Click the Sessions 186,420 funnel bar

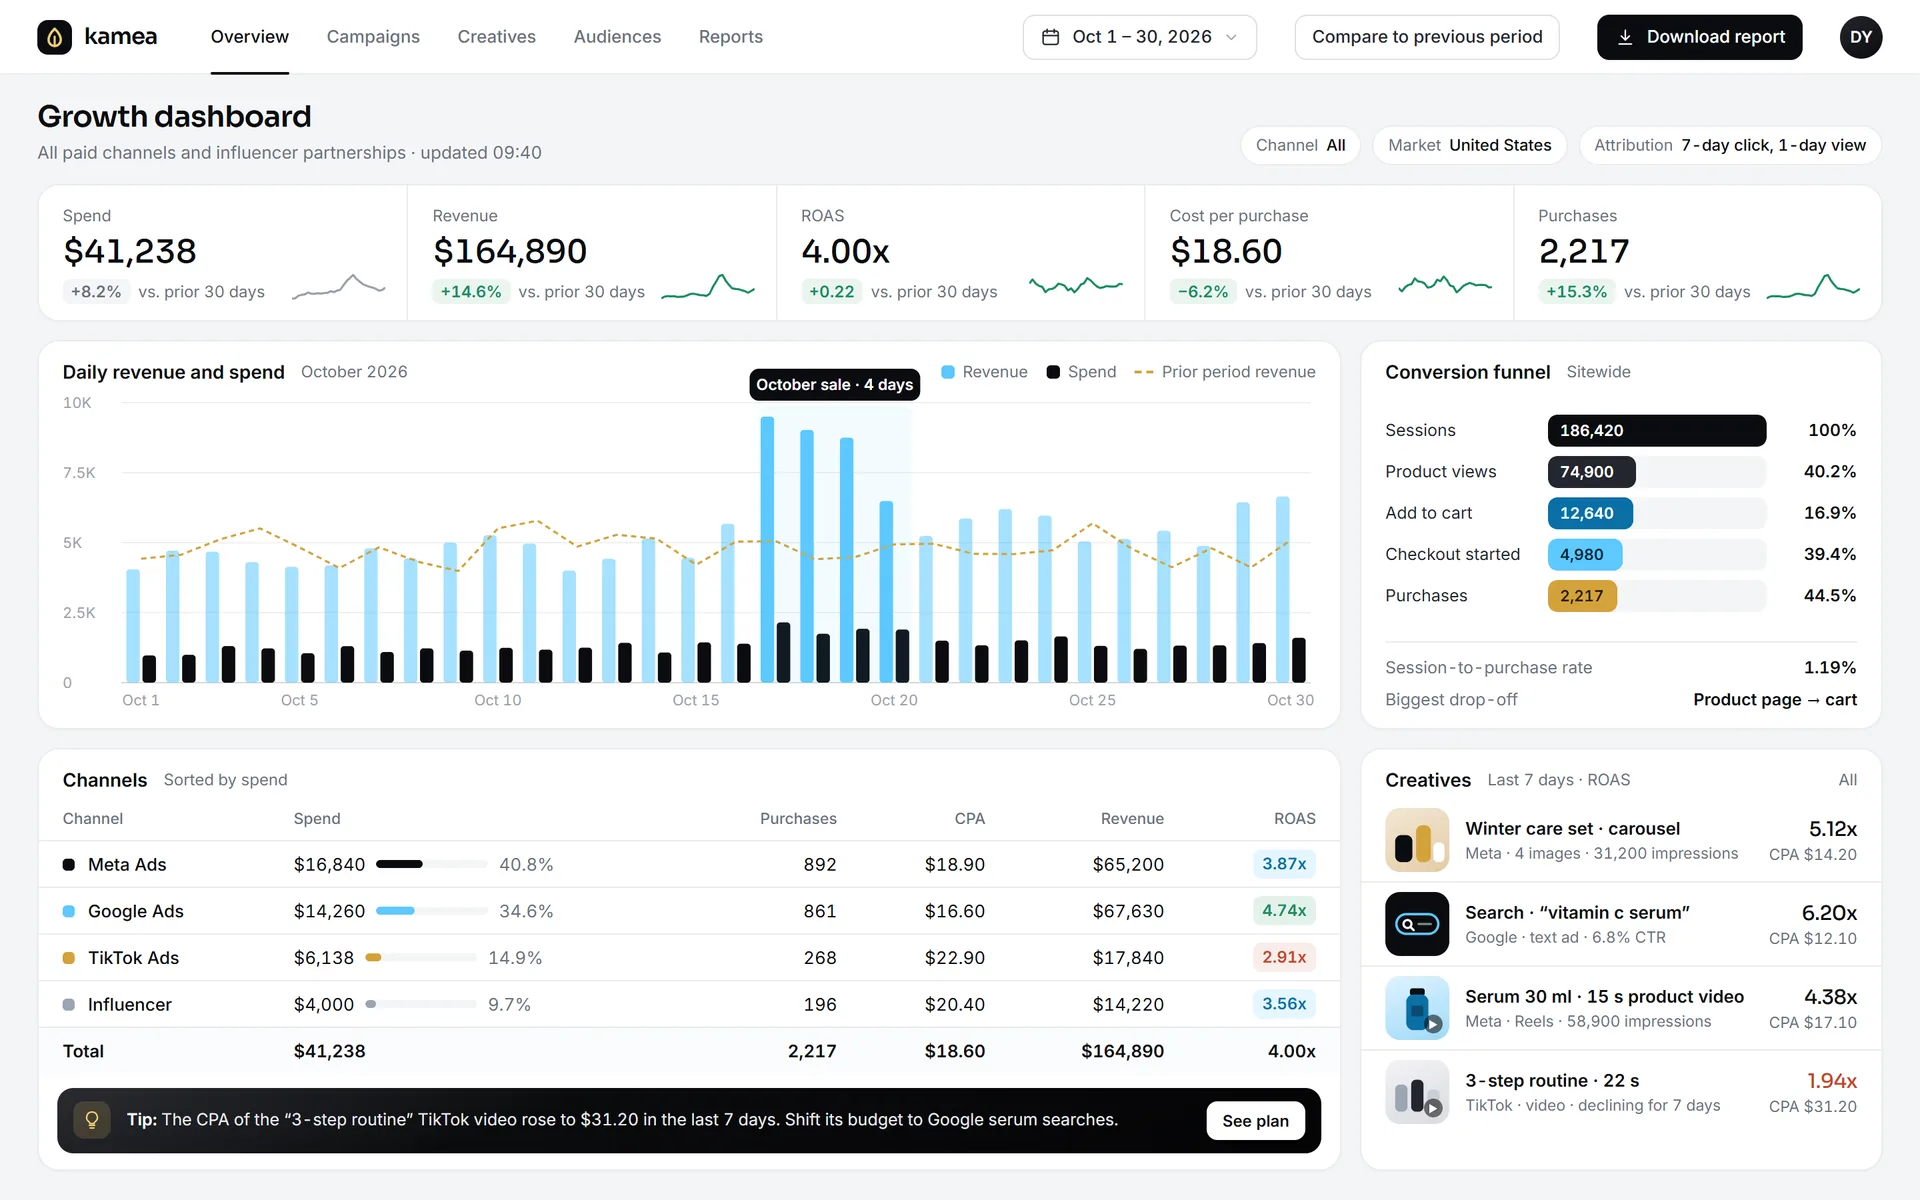point(1656,430)
